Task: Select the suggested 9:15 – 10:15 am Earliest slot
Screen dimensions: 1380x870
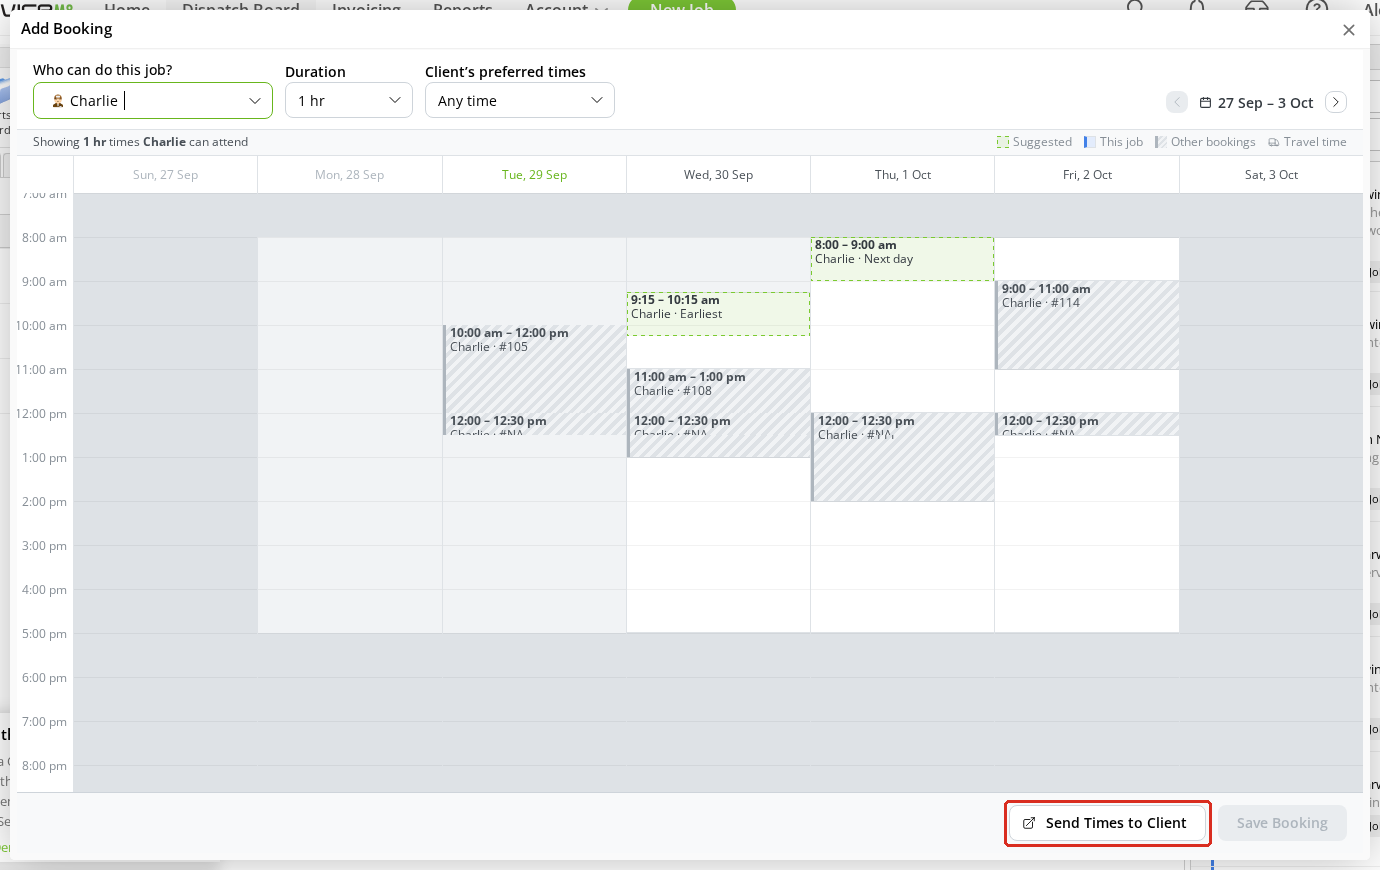Action: tap(718, 313)
